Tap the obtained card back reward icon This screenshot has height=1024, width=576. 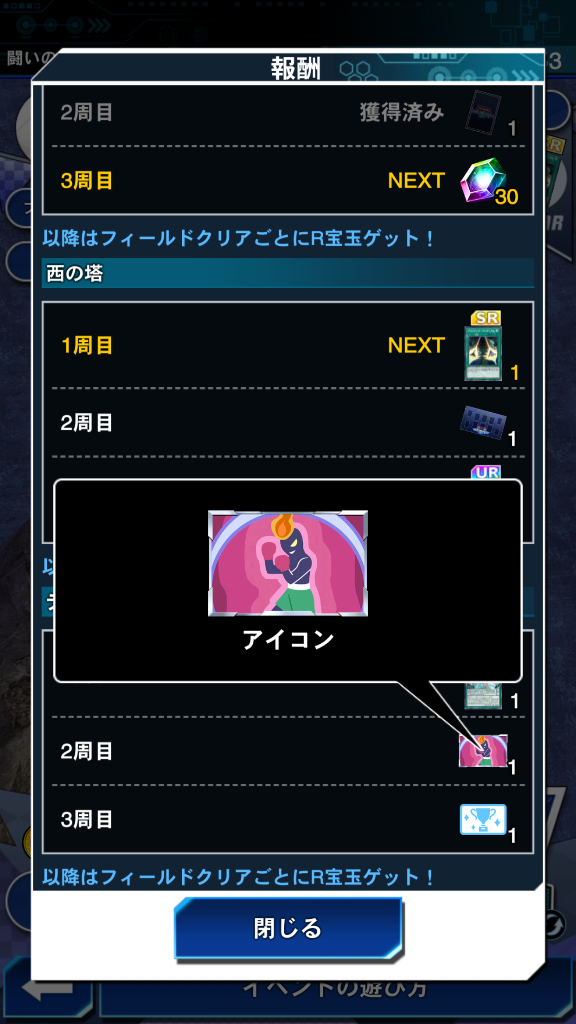coord(483,112)
